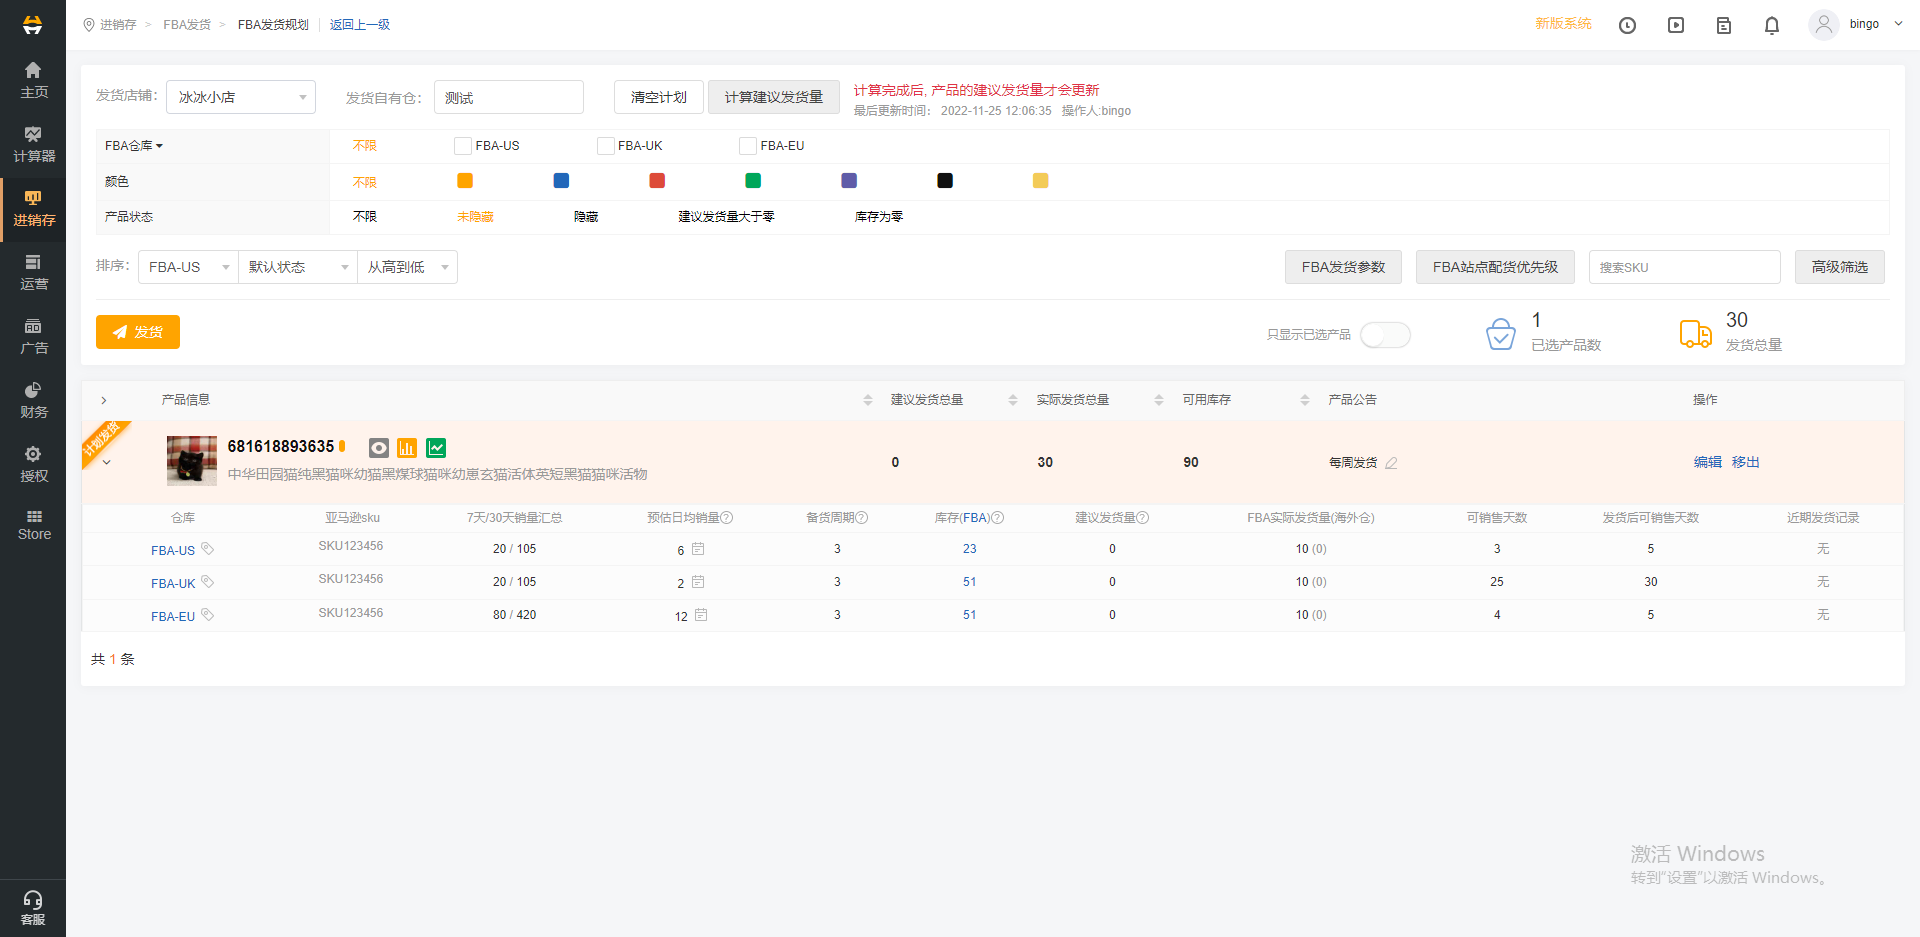Screen dimensions: 1920x937
Task: Open 运营 operations in sidebar
Action: tap(33, 272)
